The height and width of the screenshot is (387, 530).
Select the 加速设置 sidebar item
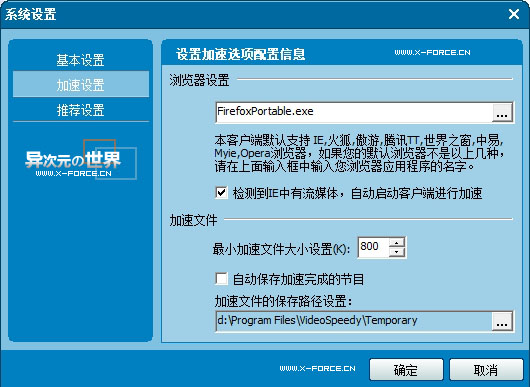click(80, 84)
